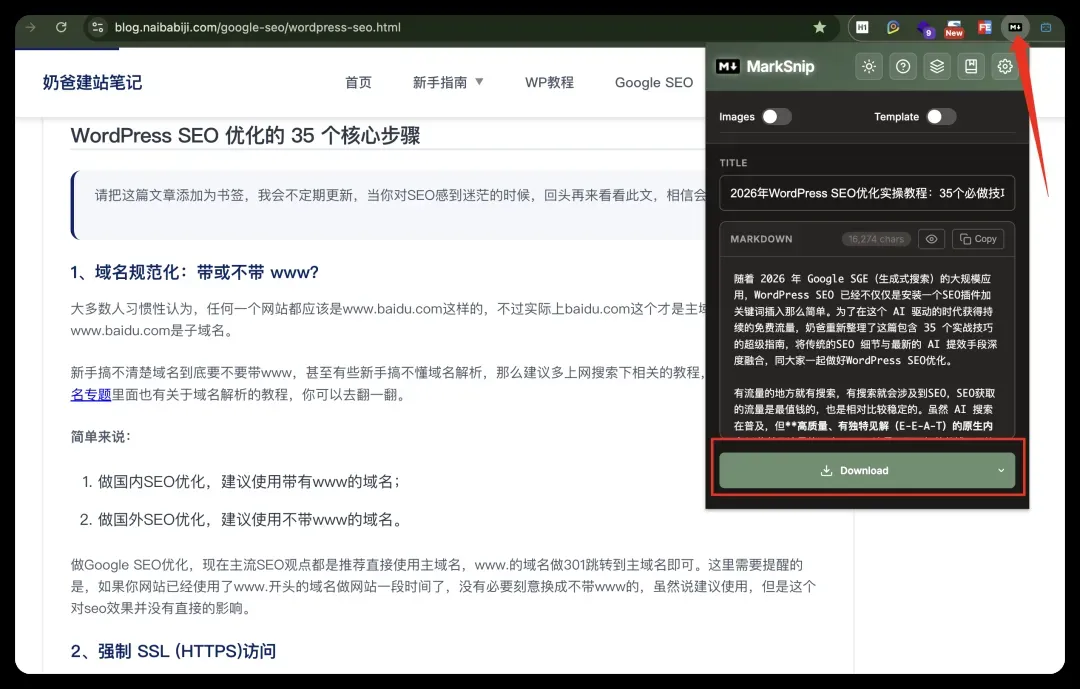Copy the markdown content
This screenshot has width=1080, height=689.
coord(978,239)
